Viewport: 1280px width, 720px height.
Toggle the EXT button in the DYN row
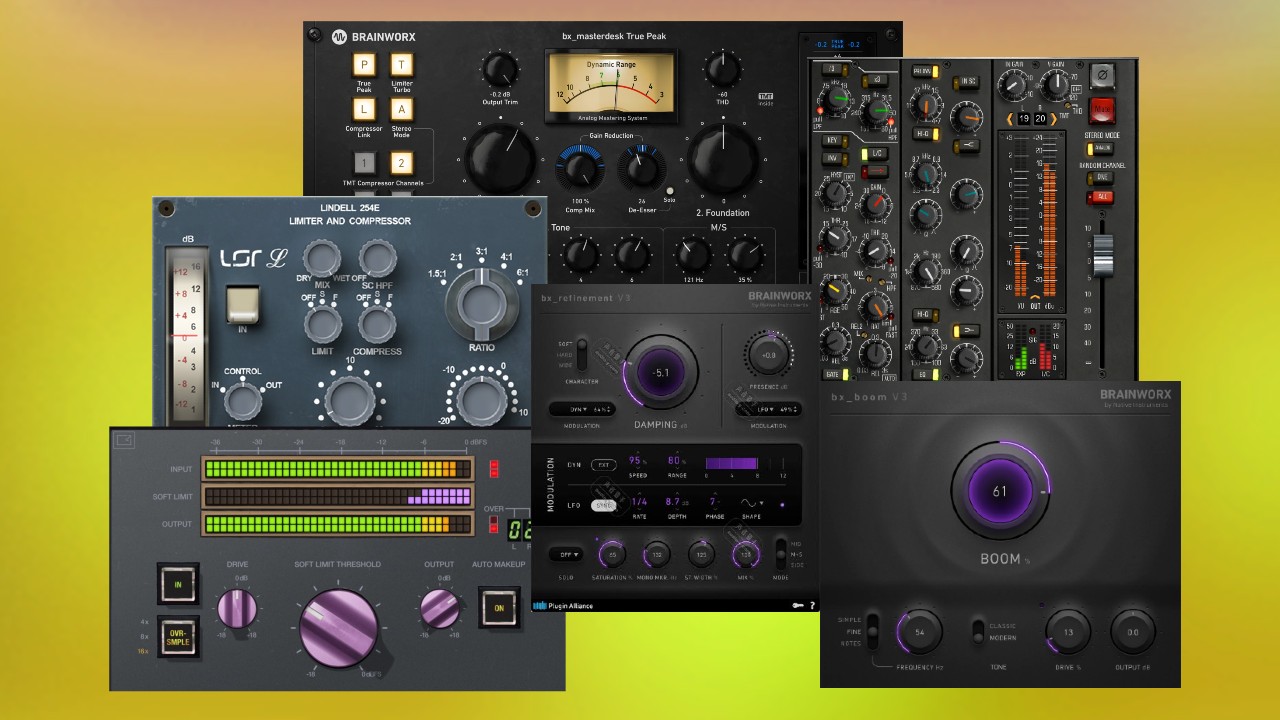[603, 465]
